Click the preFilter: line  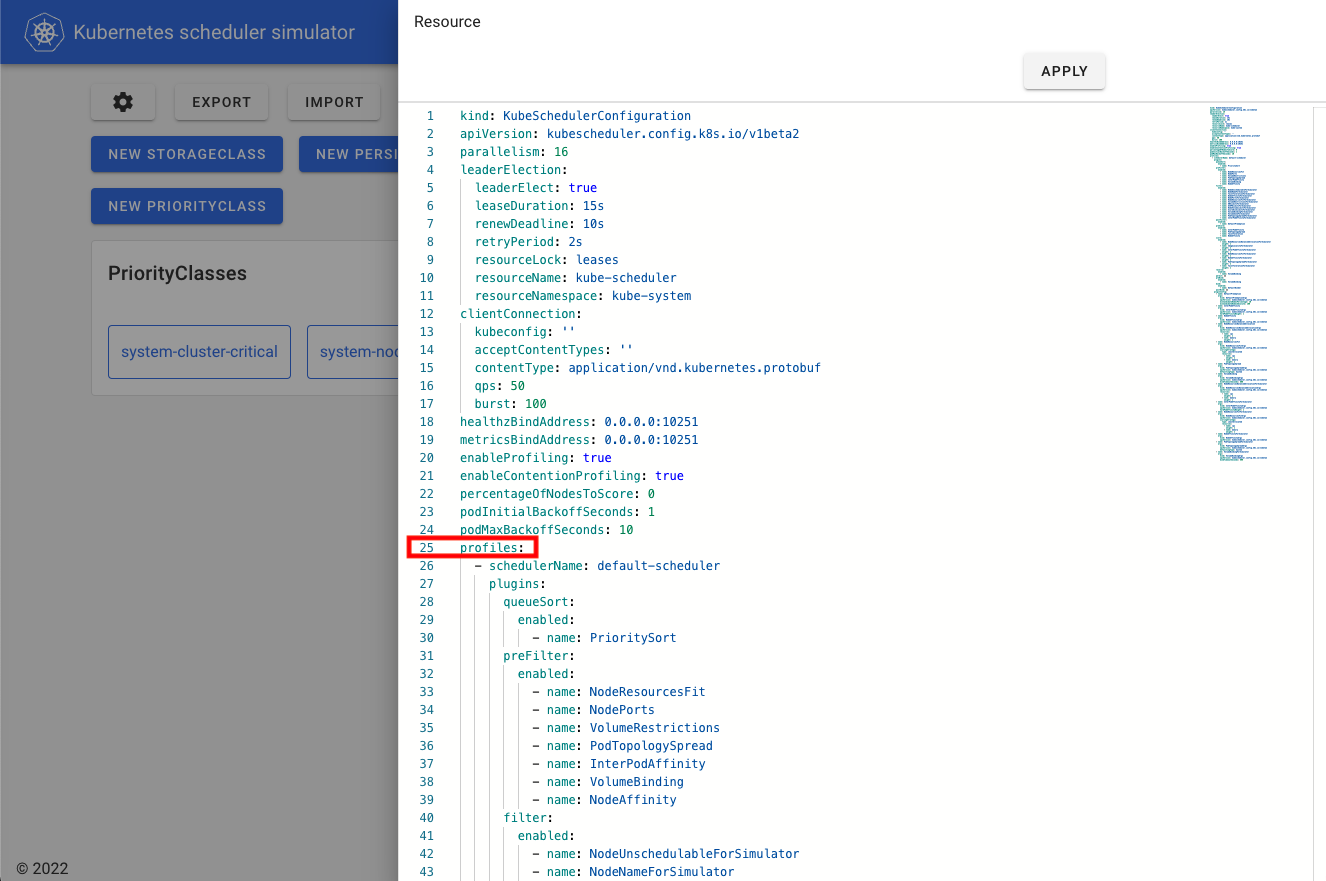coord(539,656)
